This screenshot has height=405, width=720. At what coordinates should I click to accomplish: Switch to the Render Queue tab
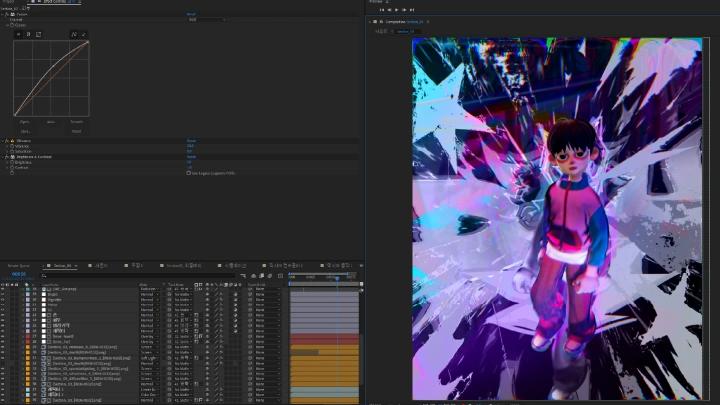pos(20,265)
